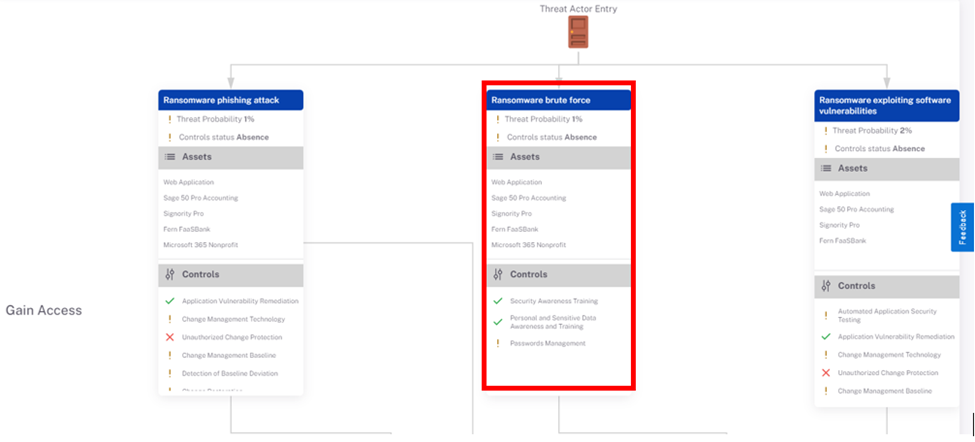
Task: Click Change Management Technology text in phishing card
Action: (x=233, y=320)
